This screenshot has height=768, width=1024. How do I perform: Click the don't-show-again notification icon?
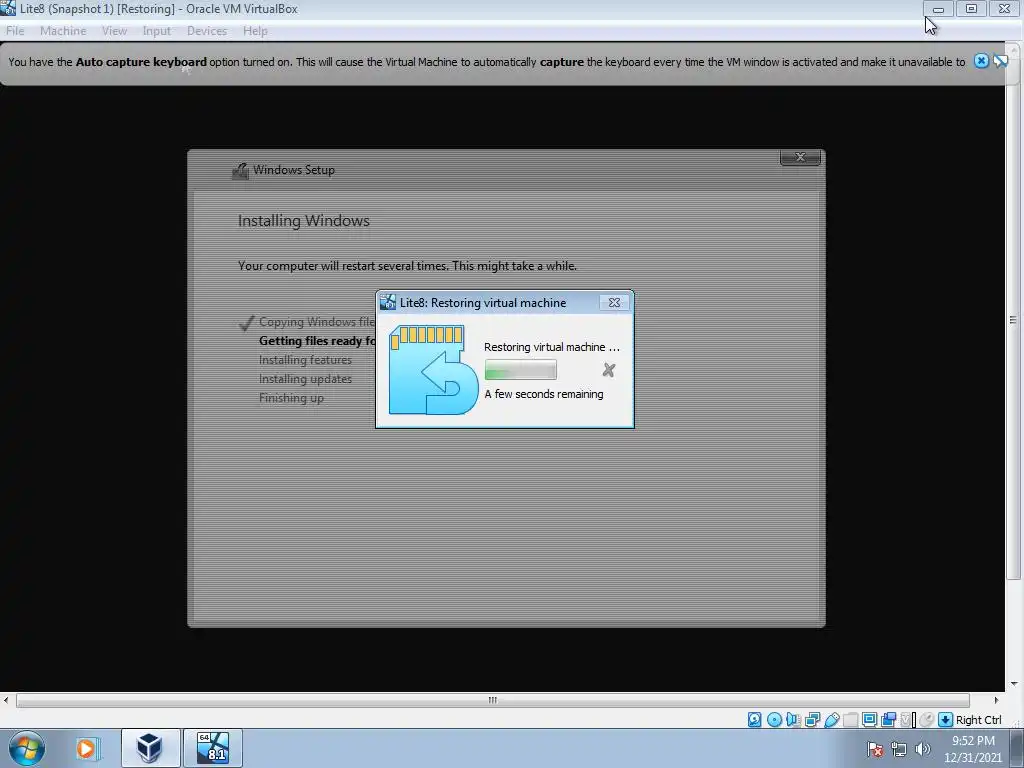1000,61
